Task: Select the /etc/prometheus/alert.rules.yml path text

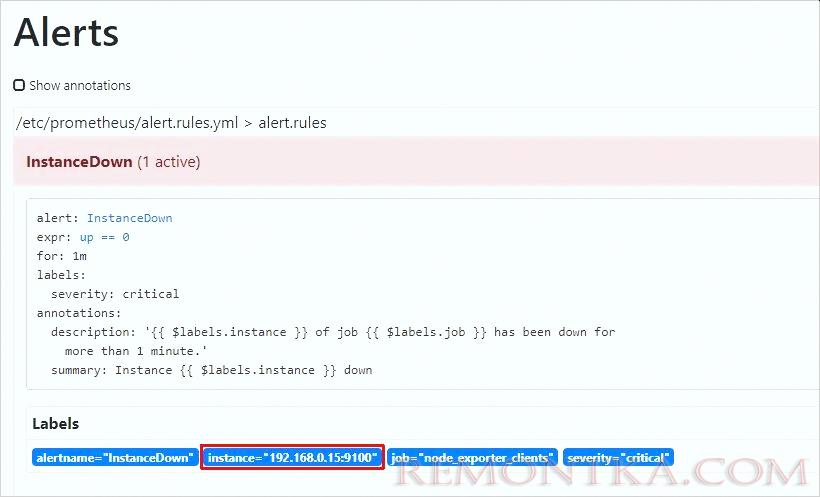Action: (127, 123)
